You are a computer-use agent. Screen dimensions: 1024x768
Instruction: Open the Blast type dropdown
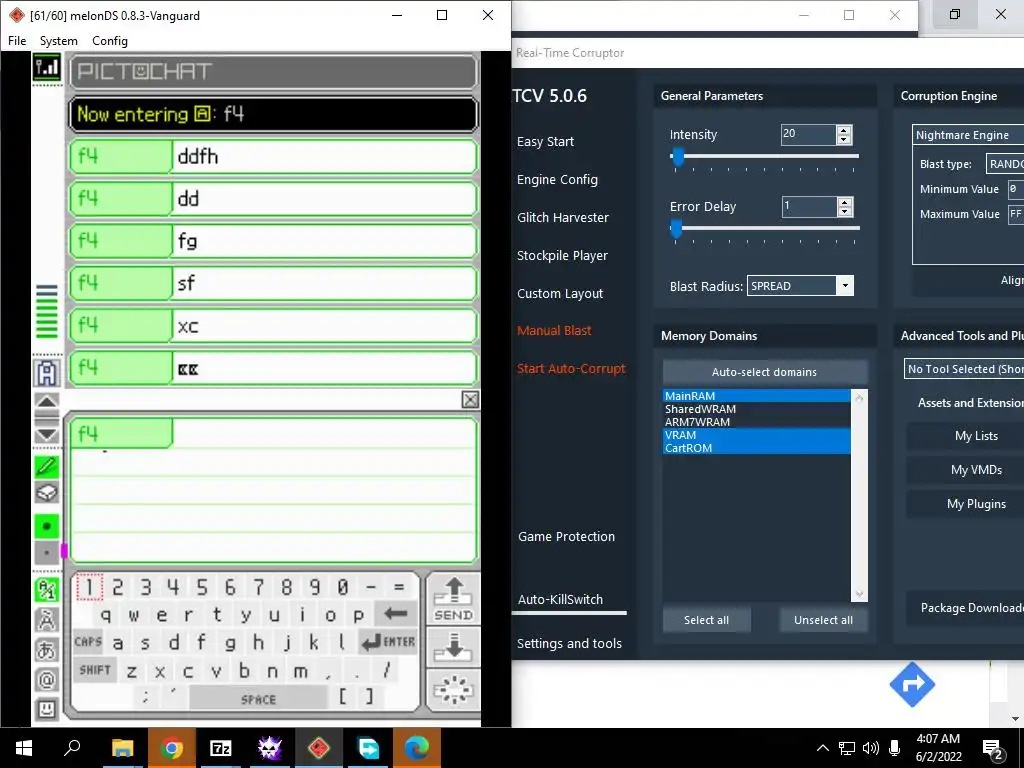pyautogui.click(x=1004, y=164)
